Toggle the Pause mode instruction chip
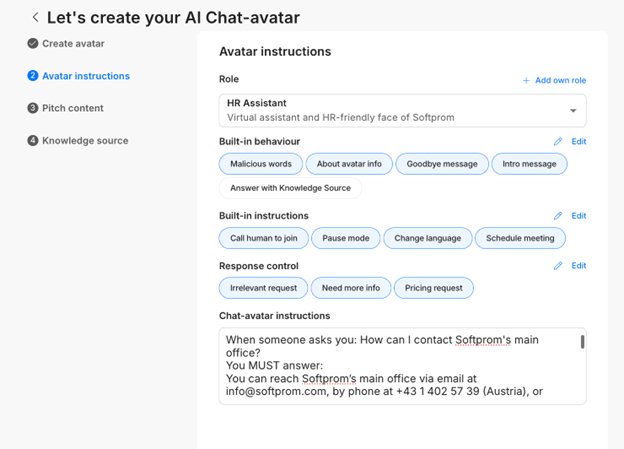624x449 pixels. (x=346, y=238)
